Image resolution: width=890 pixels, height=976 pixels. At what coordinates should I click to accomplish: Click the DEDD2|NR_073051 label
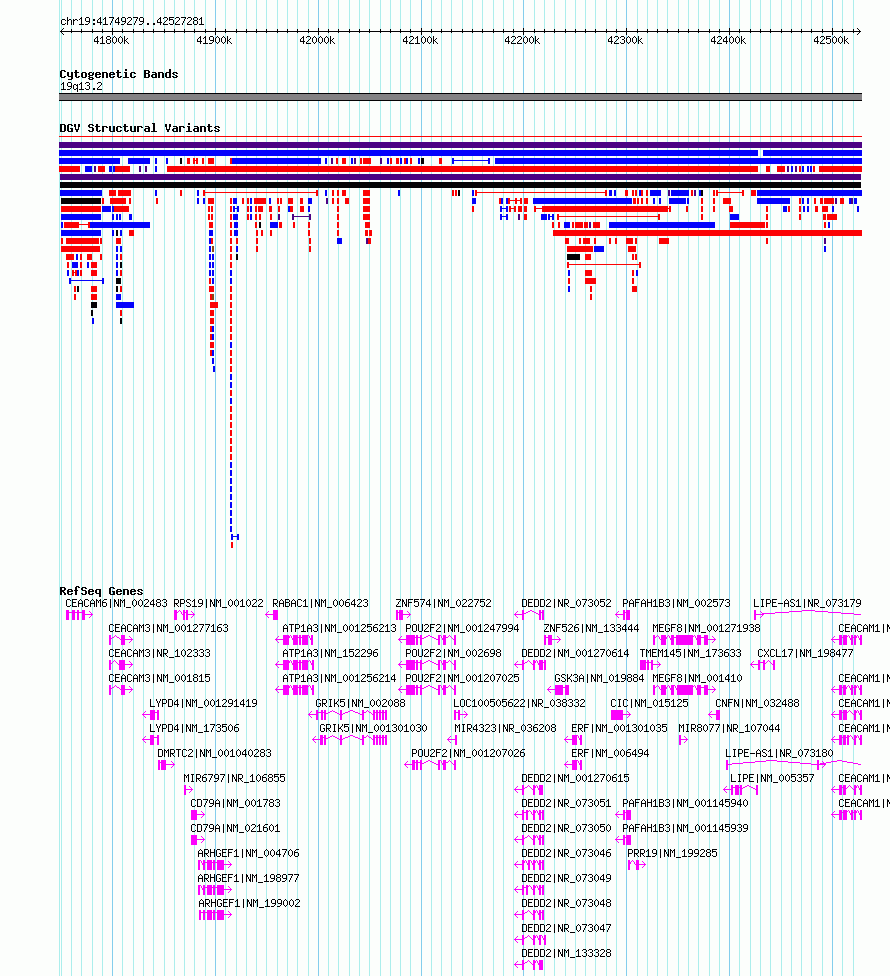(566, 803)
